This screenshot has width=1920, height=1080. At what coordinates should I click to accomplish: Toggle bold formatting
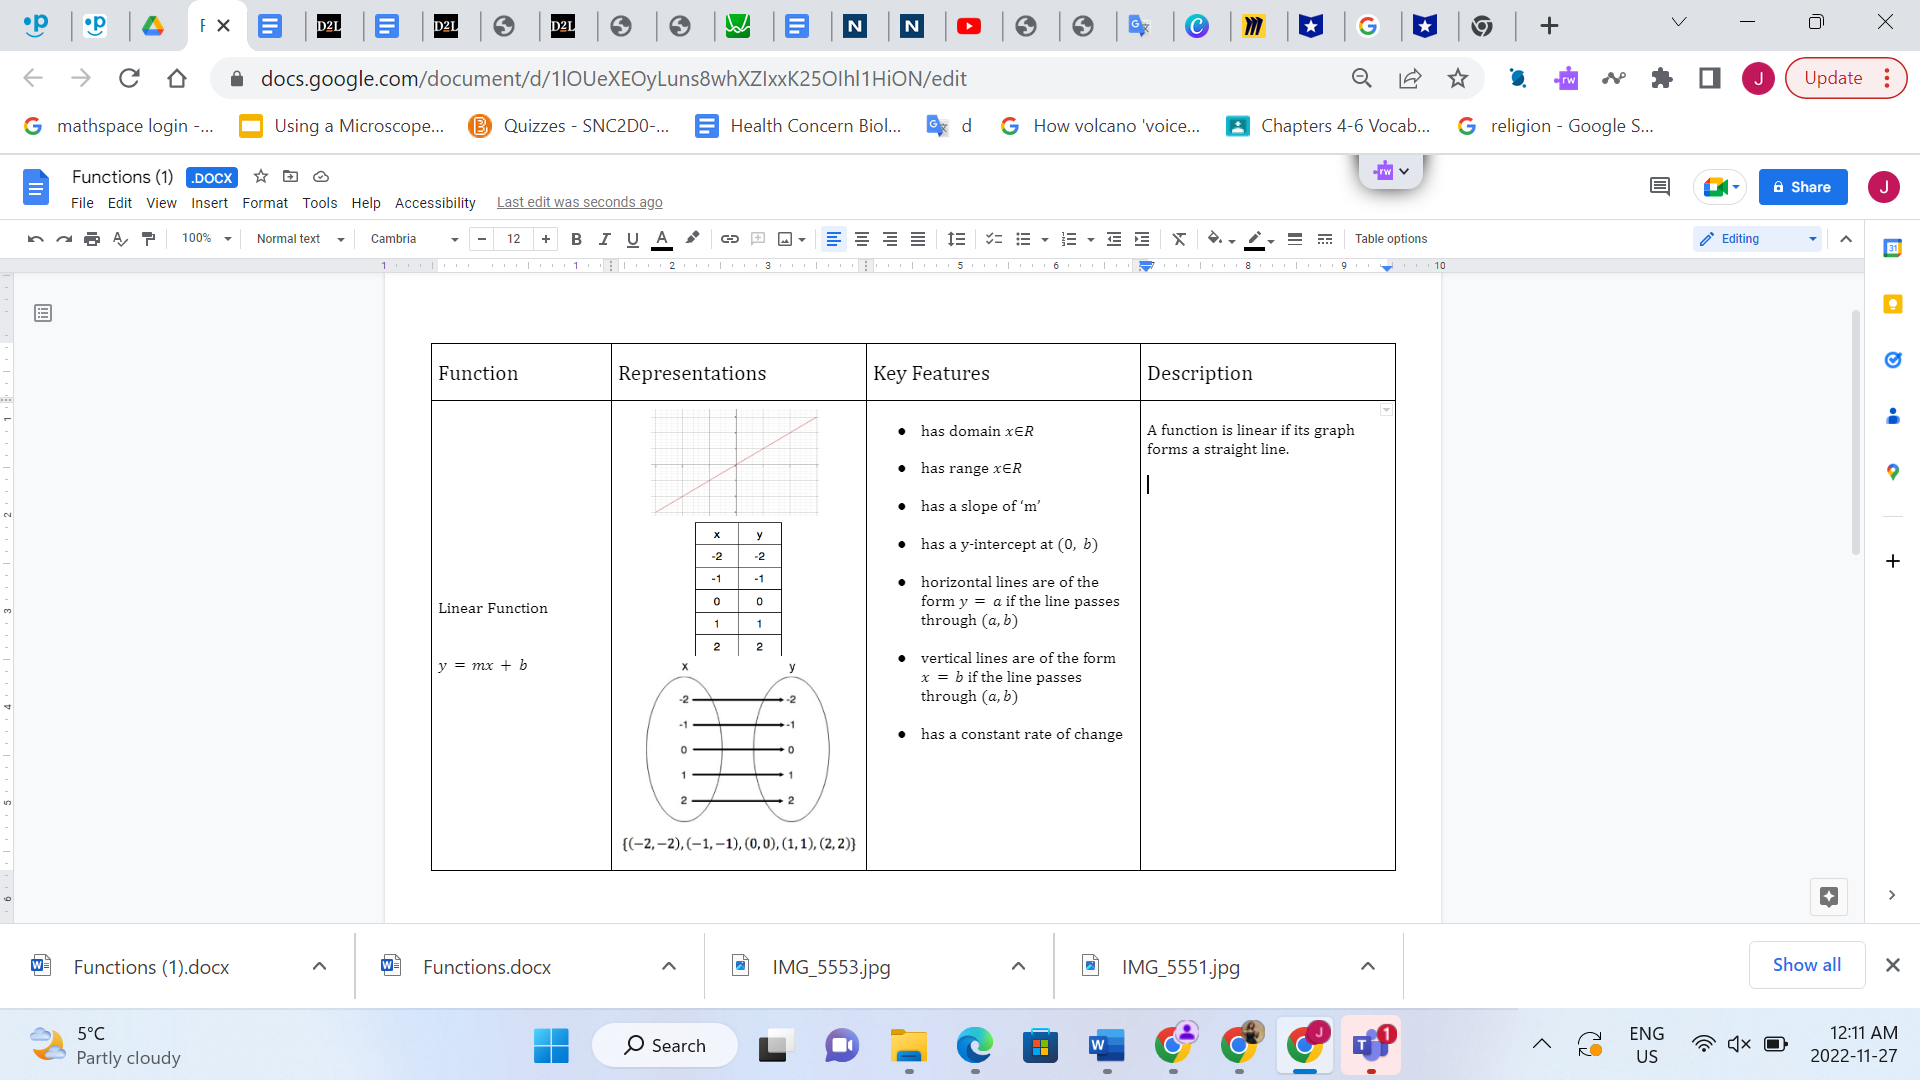pos(577,239)
